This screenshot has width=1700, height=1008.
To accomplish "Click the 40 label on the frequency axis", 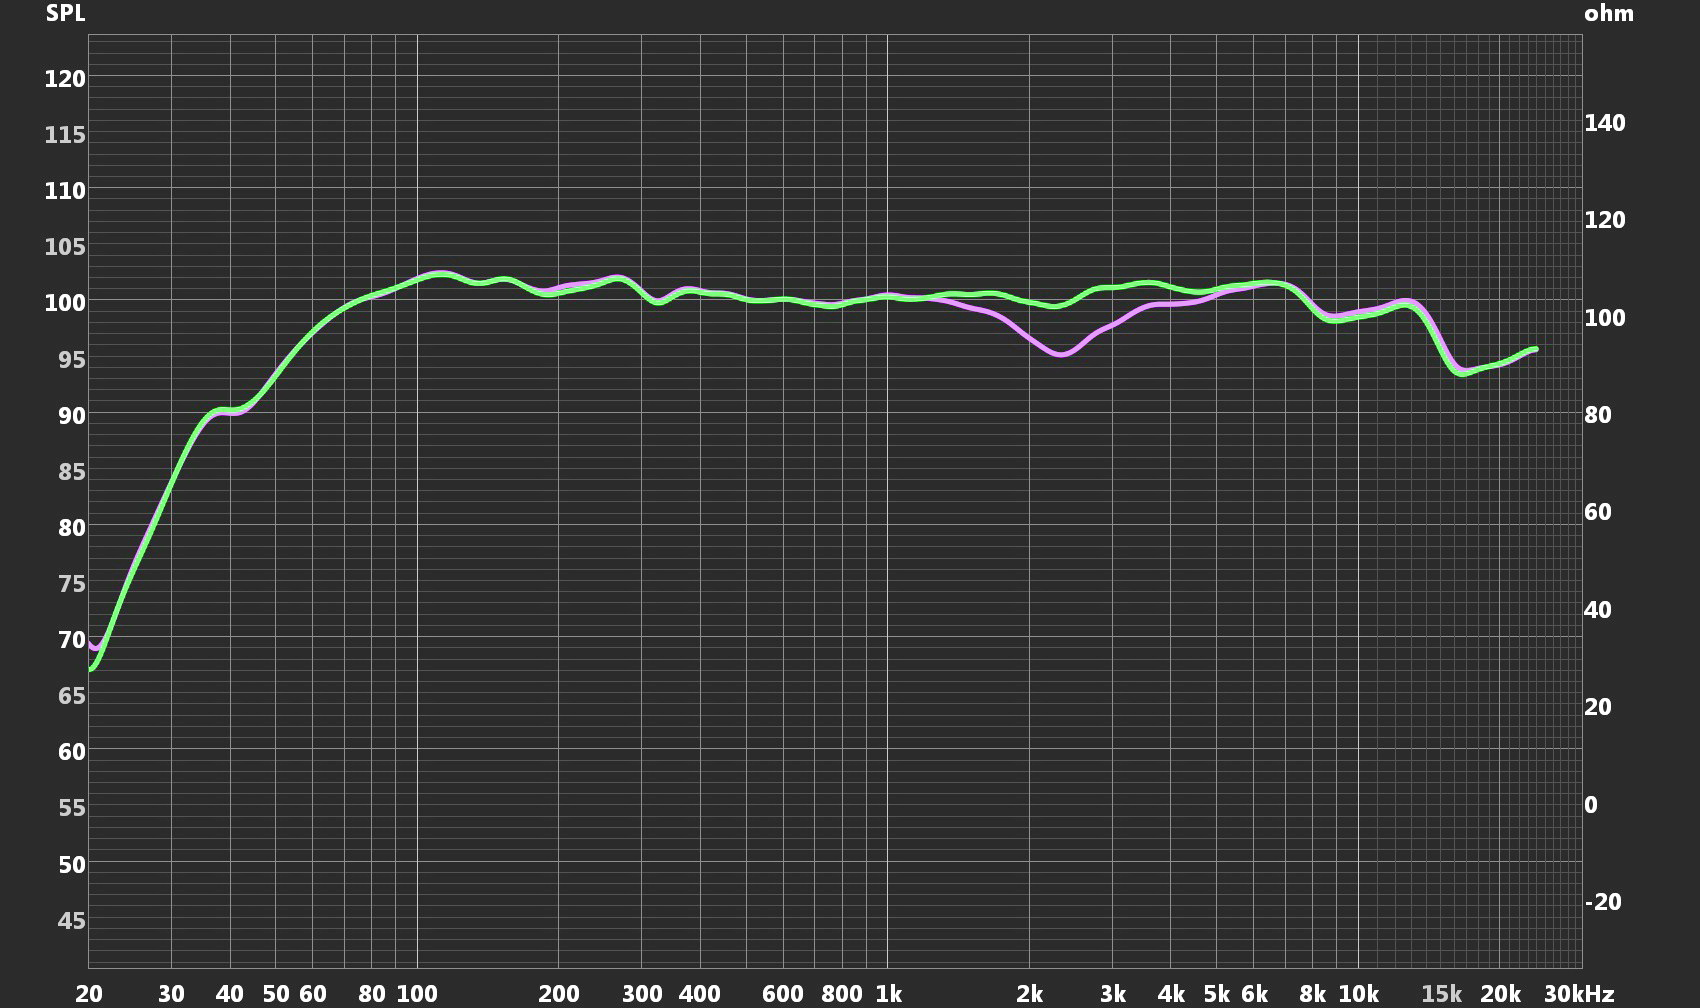I will pyautogui.click(x=230, y=994).
